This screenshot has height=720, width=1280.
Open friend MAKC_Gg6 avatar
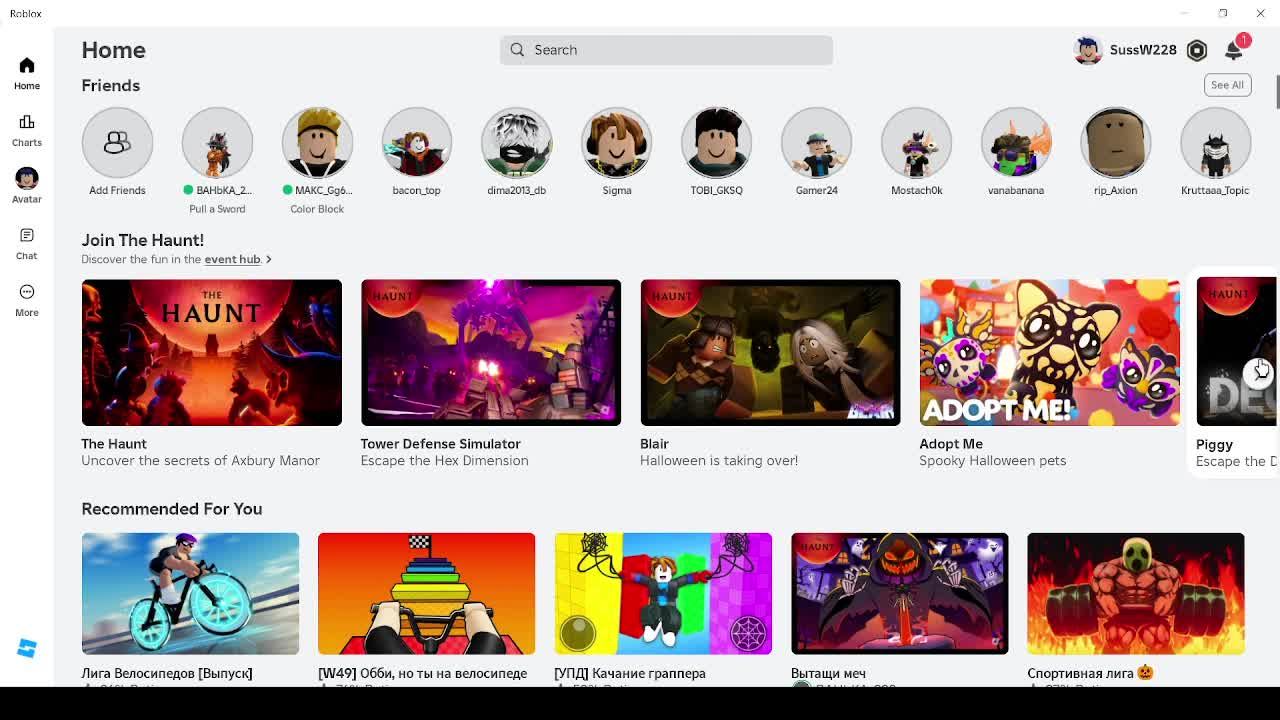[317, 142]
